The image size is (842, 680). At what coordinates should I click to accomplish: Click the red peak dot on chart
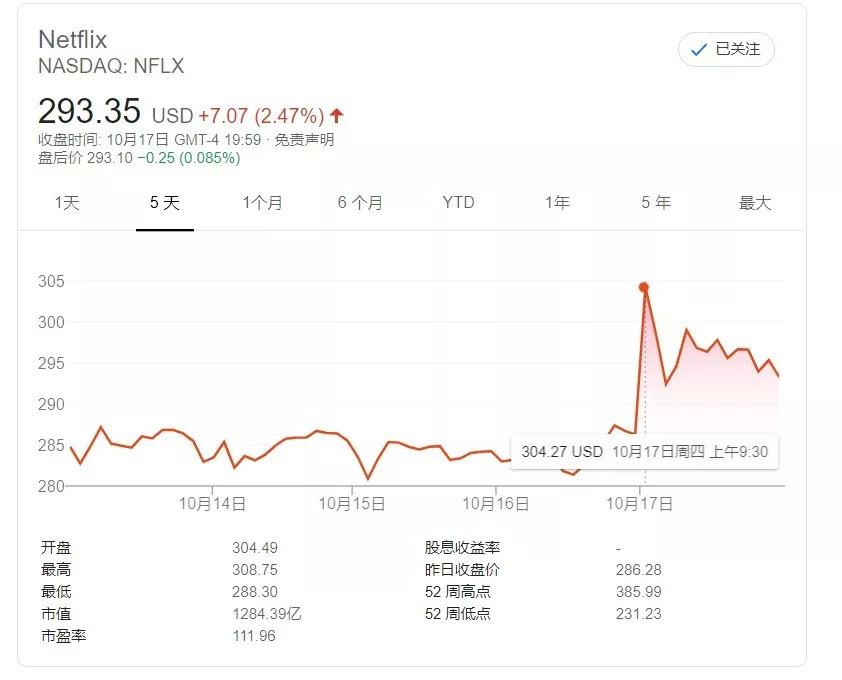pyautogui.click(x=644, y=287)
